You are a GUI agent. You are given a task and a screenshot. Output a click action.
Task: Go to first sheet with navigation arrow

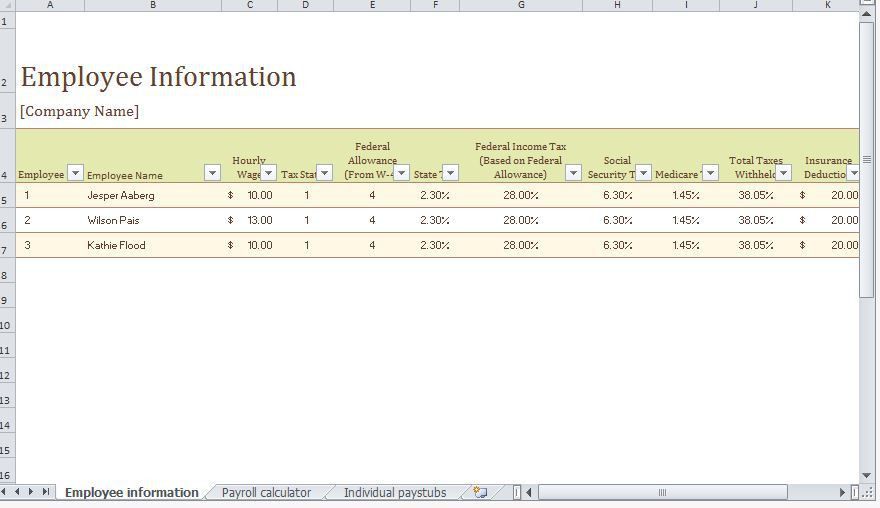point(4,492)
